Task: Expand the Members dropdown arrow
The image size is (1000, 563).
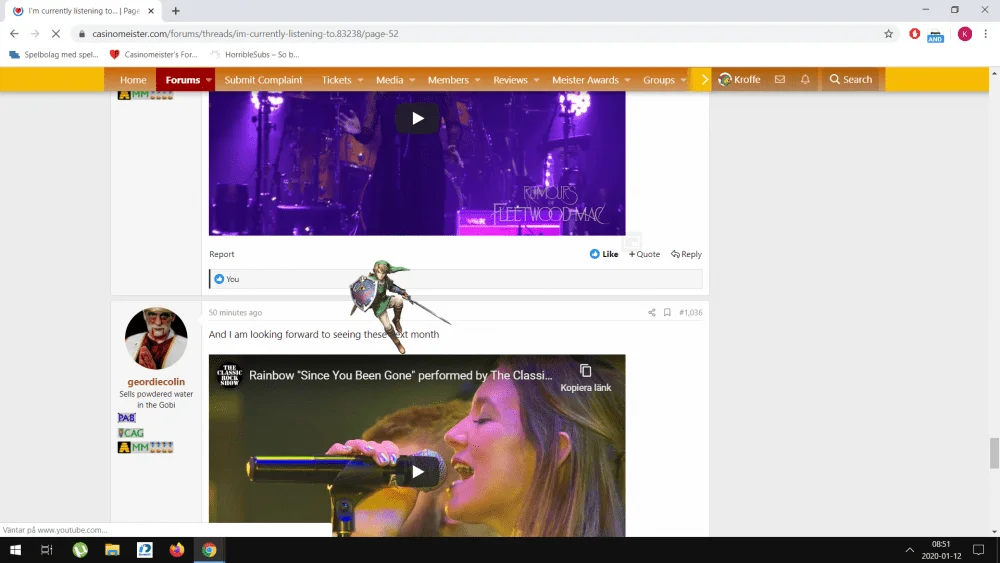Action: point(477,80)
